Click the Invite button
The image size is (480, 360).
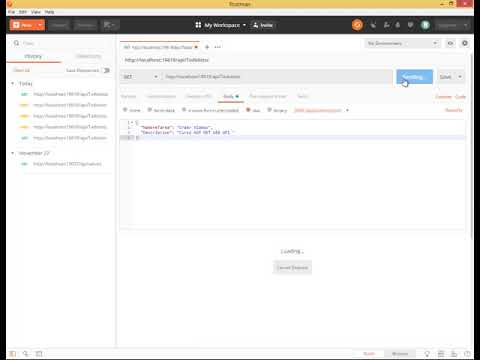pos(263,25)
